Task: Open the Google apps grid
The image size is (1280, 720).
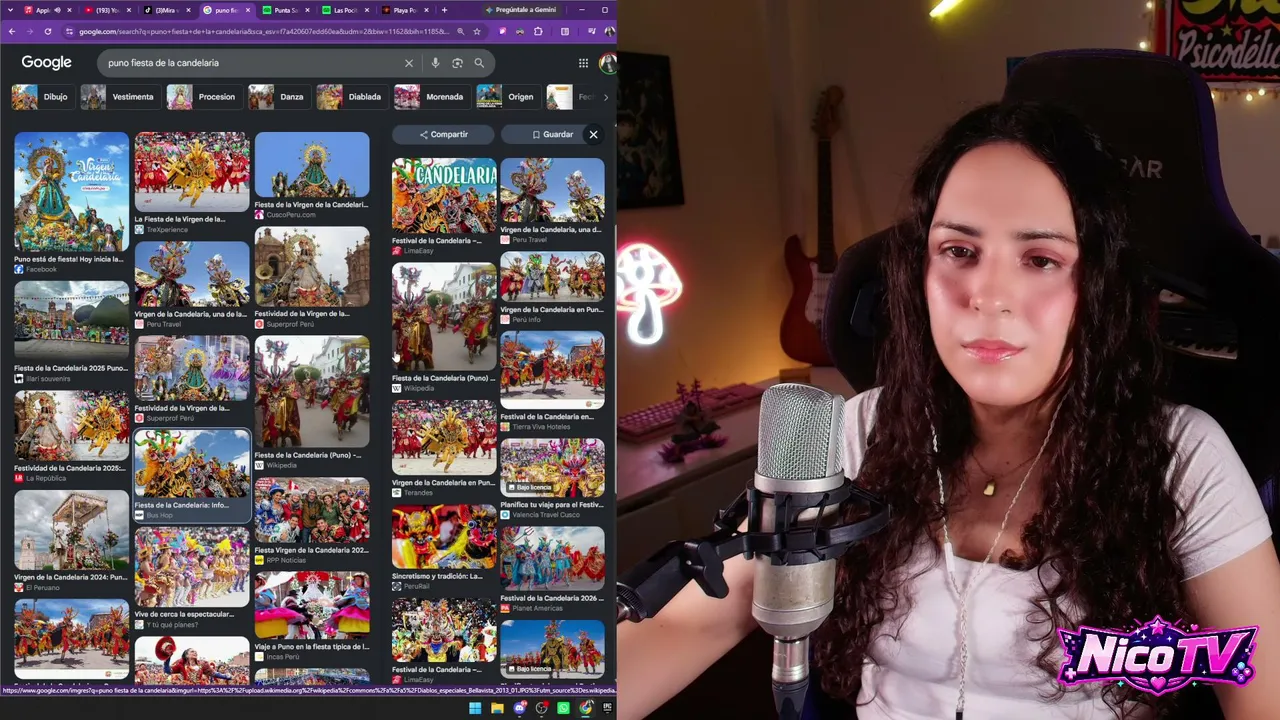Action: click(x=583, y=63)
